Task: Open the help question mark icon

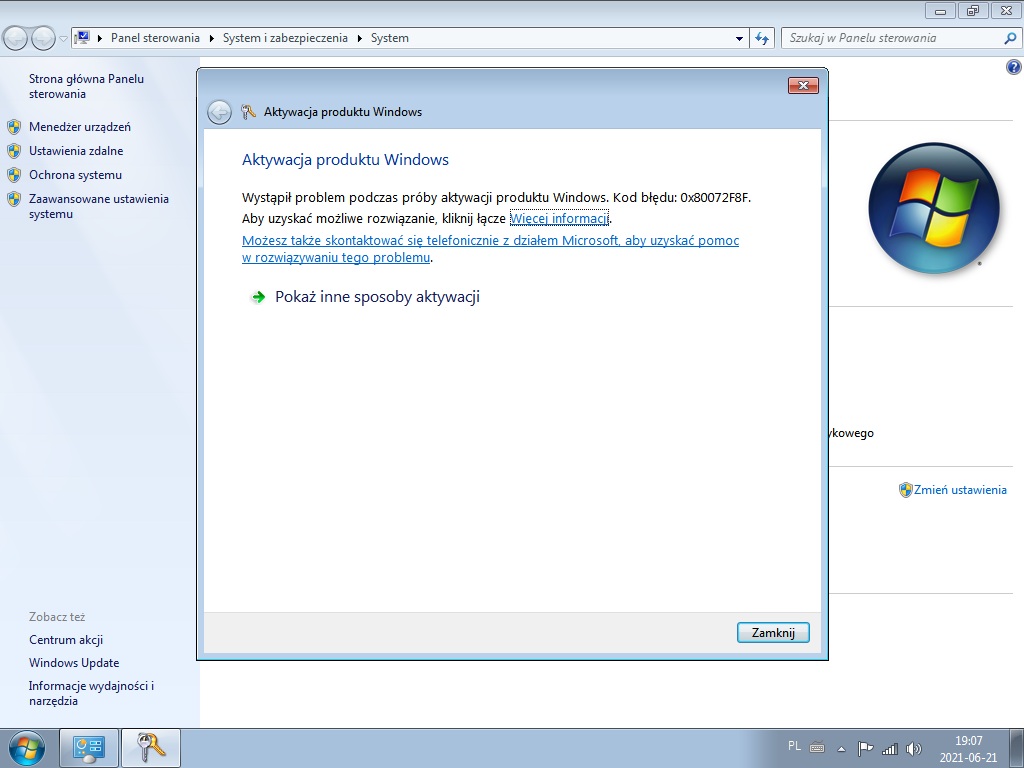Action: [x=1013, y=67]
